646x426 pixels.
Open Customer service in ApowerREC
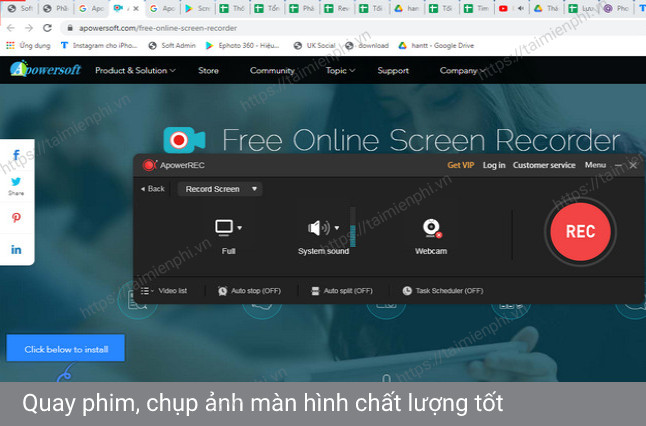coord(544,165)
